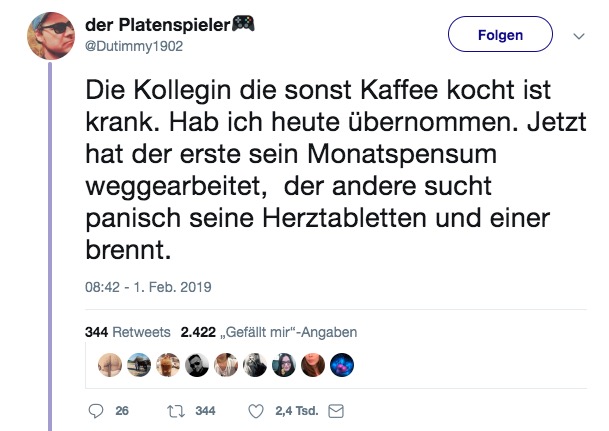Open the der Platenspieler display name
The height and width of the screenshot is (431, 609).
coord(158,25)
